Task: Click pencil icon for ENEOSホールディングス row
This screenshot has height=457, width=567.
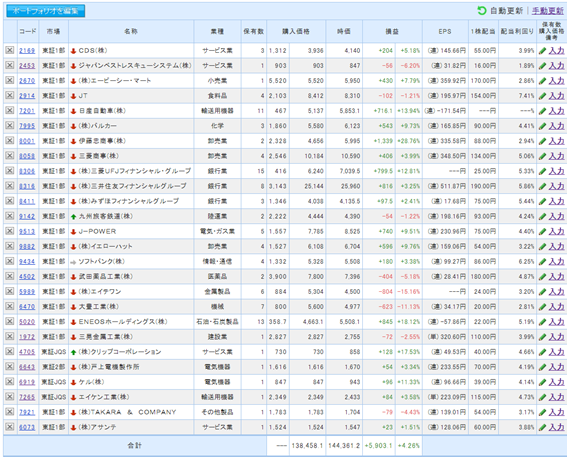Action: click(542, 322)
